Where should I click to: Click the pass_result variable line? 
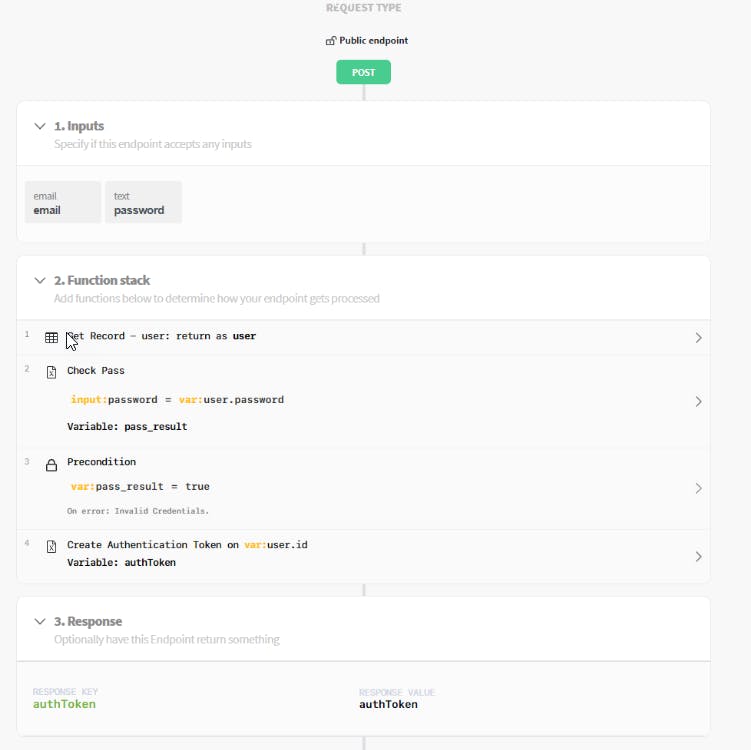tap(127, 427)
